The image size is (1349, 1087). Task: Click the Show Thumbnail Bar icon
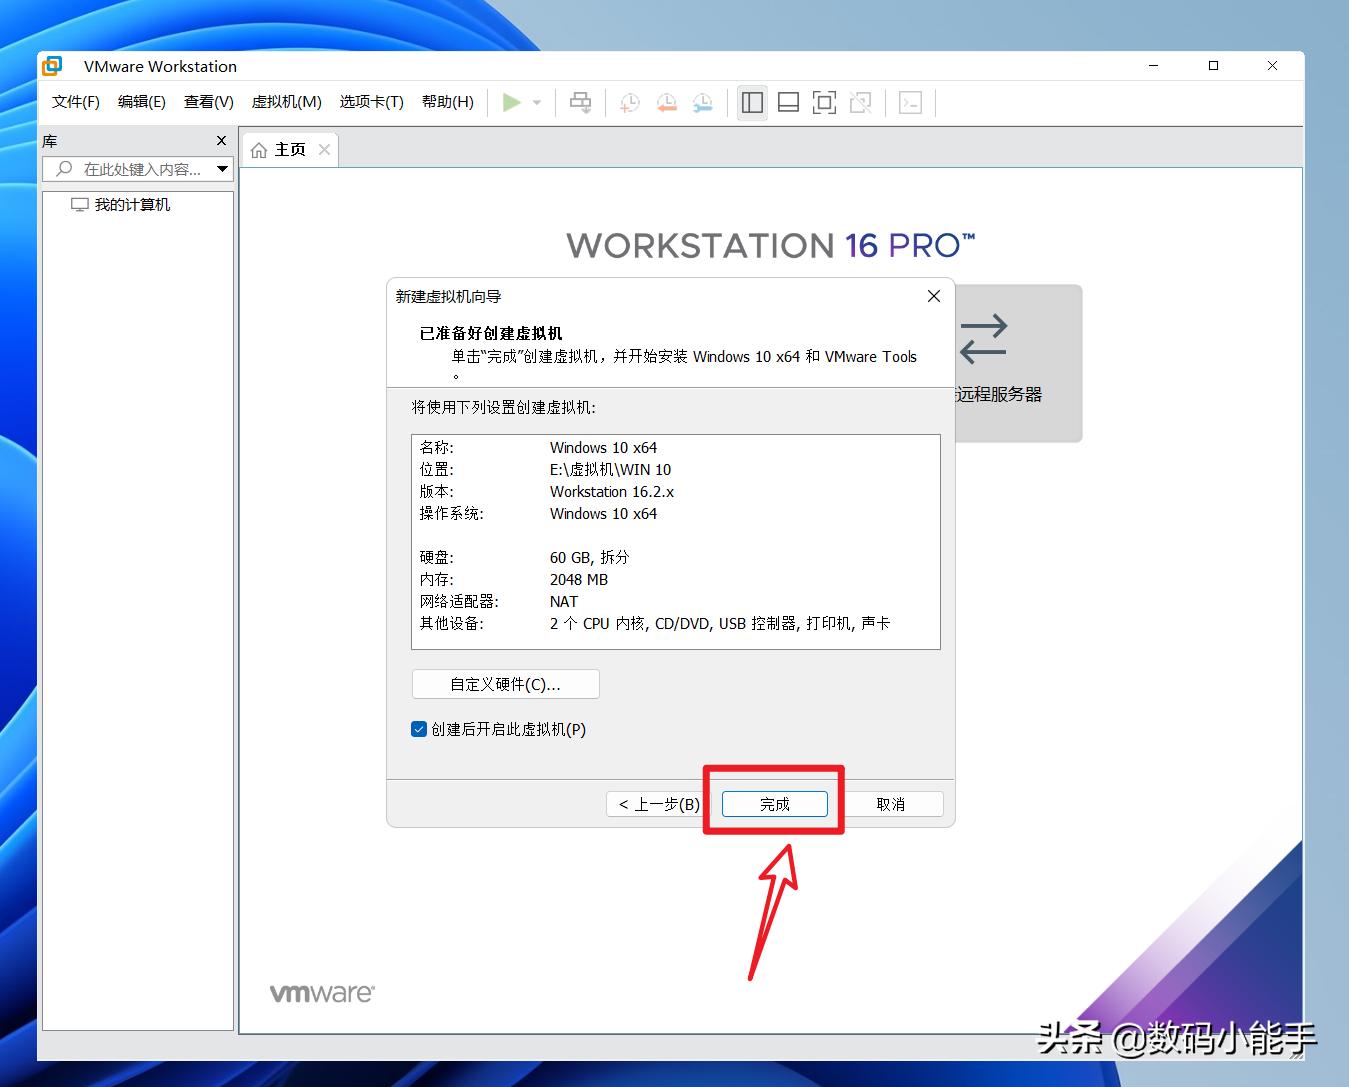click(x=788, y=102)
